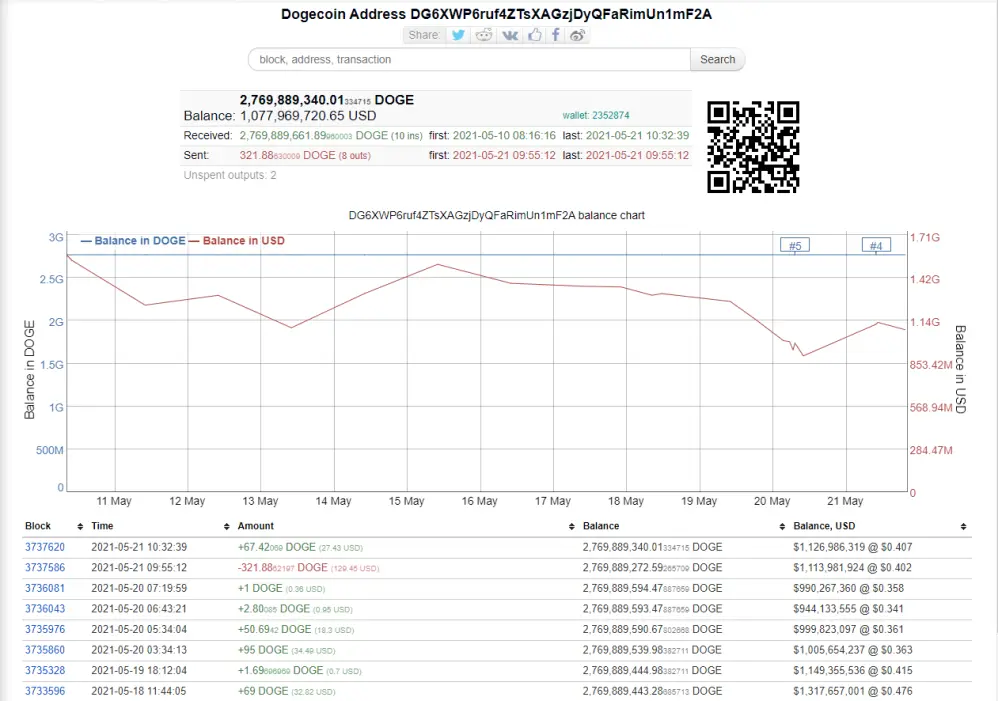Select chart marker #4
This screenshot has width=998, height=701.
tap(876, 245)
